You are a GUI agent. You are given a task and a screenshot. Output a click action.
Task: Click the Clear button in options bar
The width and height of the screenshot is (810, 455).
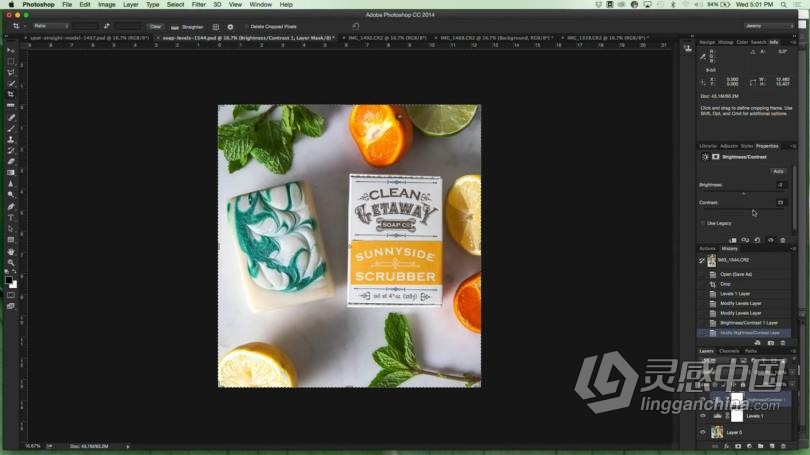(155, 26)
